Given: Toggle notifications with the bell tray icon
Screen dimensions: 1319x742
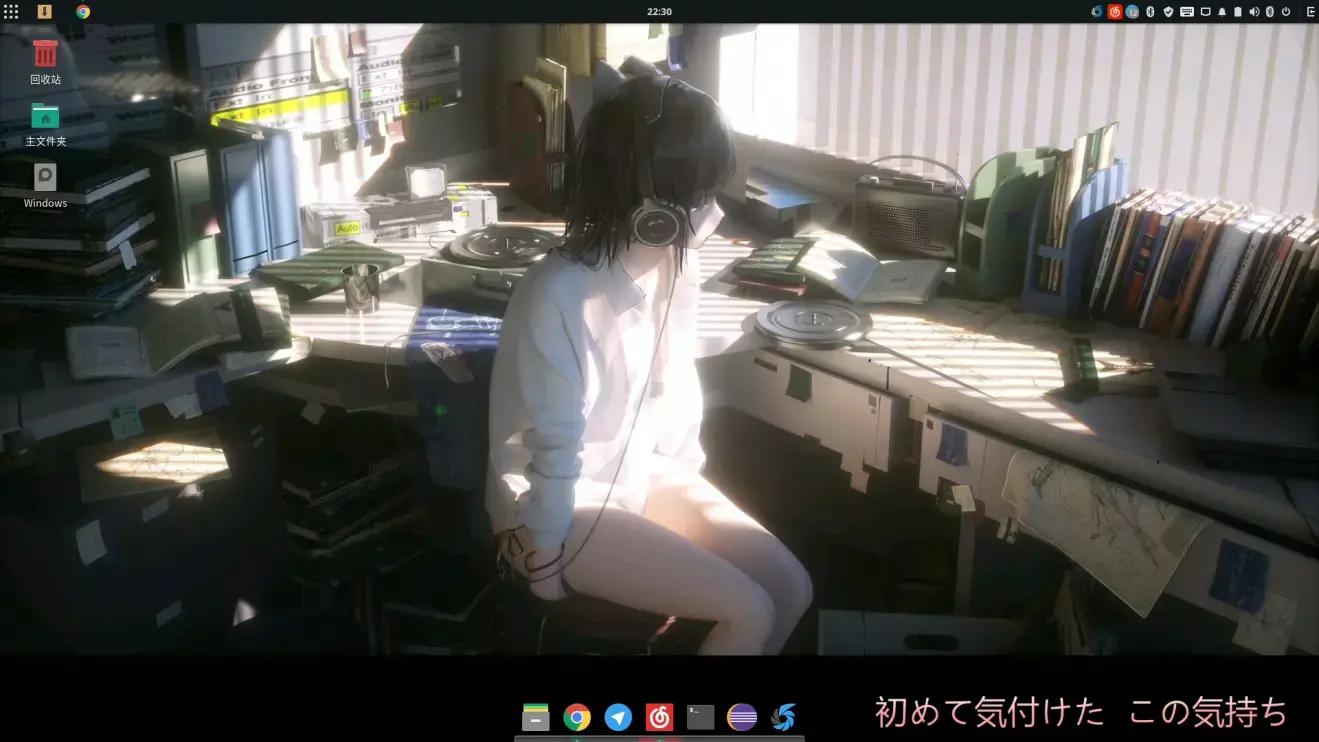Looking at the screenshot, I should coord(1222,11).
